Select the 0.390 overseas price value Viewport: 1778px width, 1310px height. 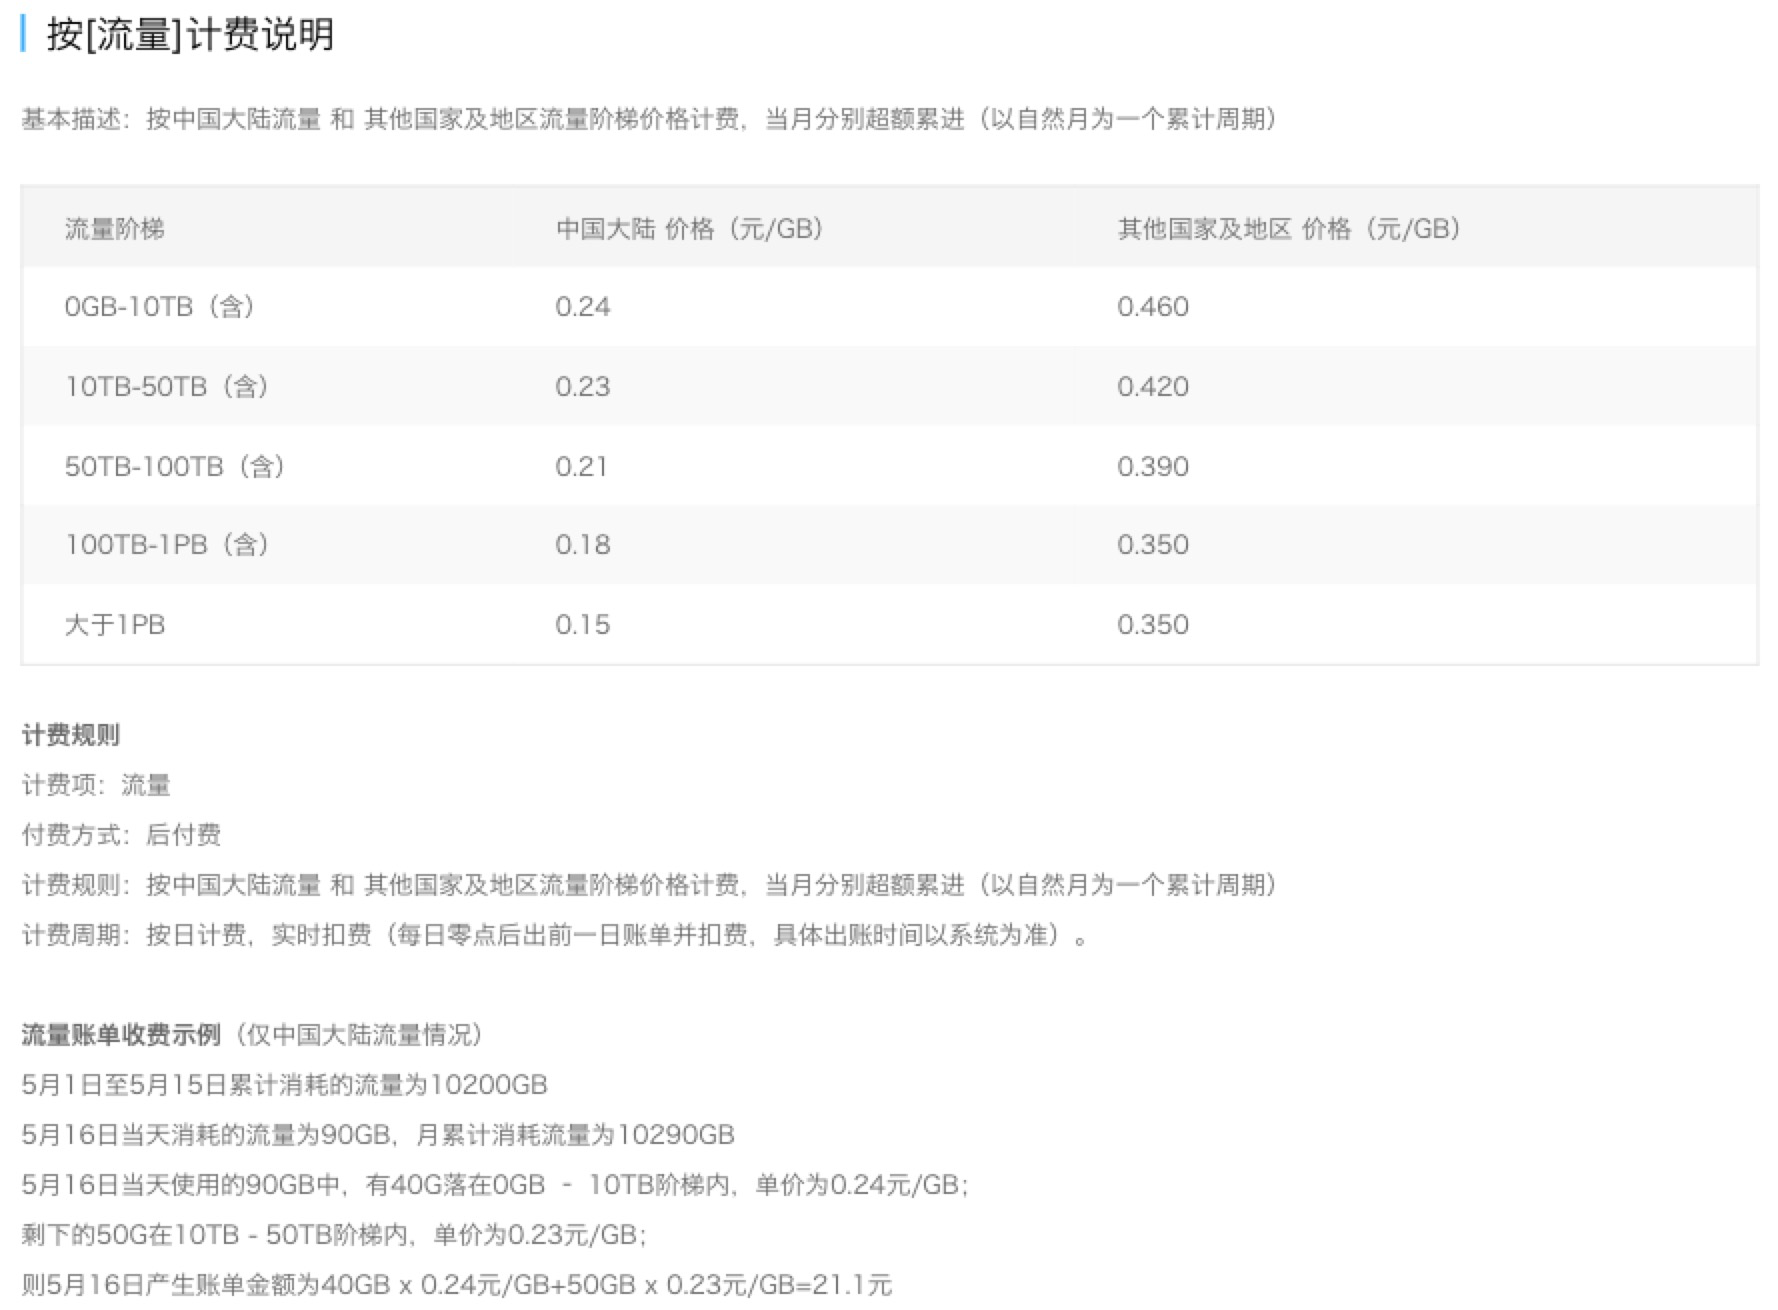point(1153,466)
